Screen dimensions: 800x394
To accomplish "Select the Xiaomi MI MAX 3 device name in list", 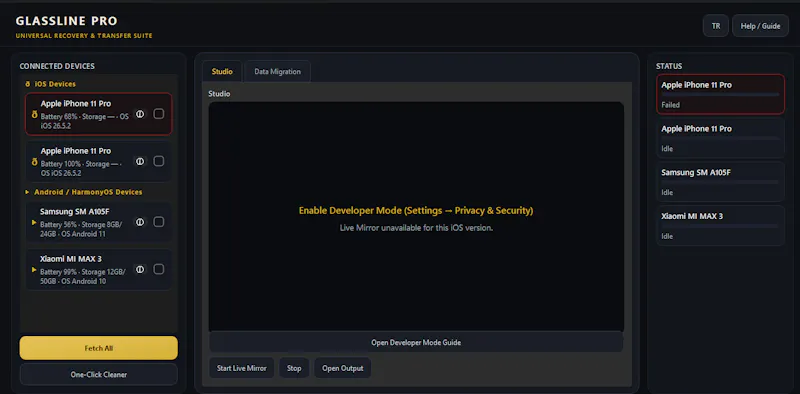I will click(x=70, y=259).
